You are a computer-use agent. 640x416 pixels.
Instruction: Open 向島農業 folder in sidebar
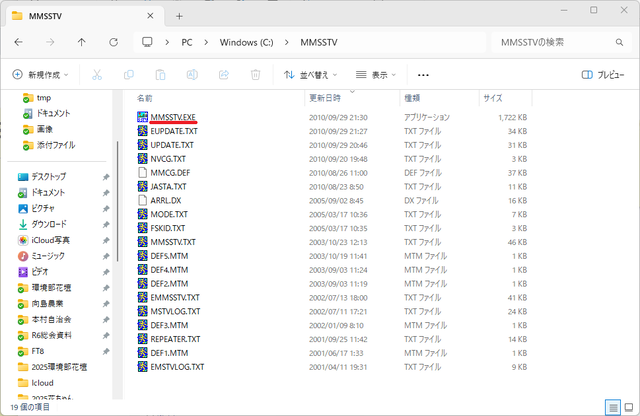(x=40, y=304)
